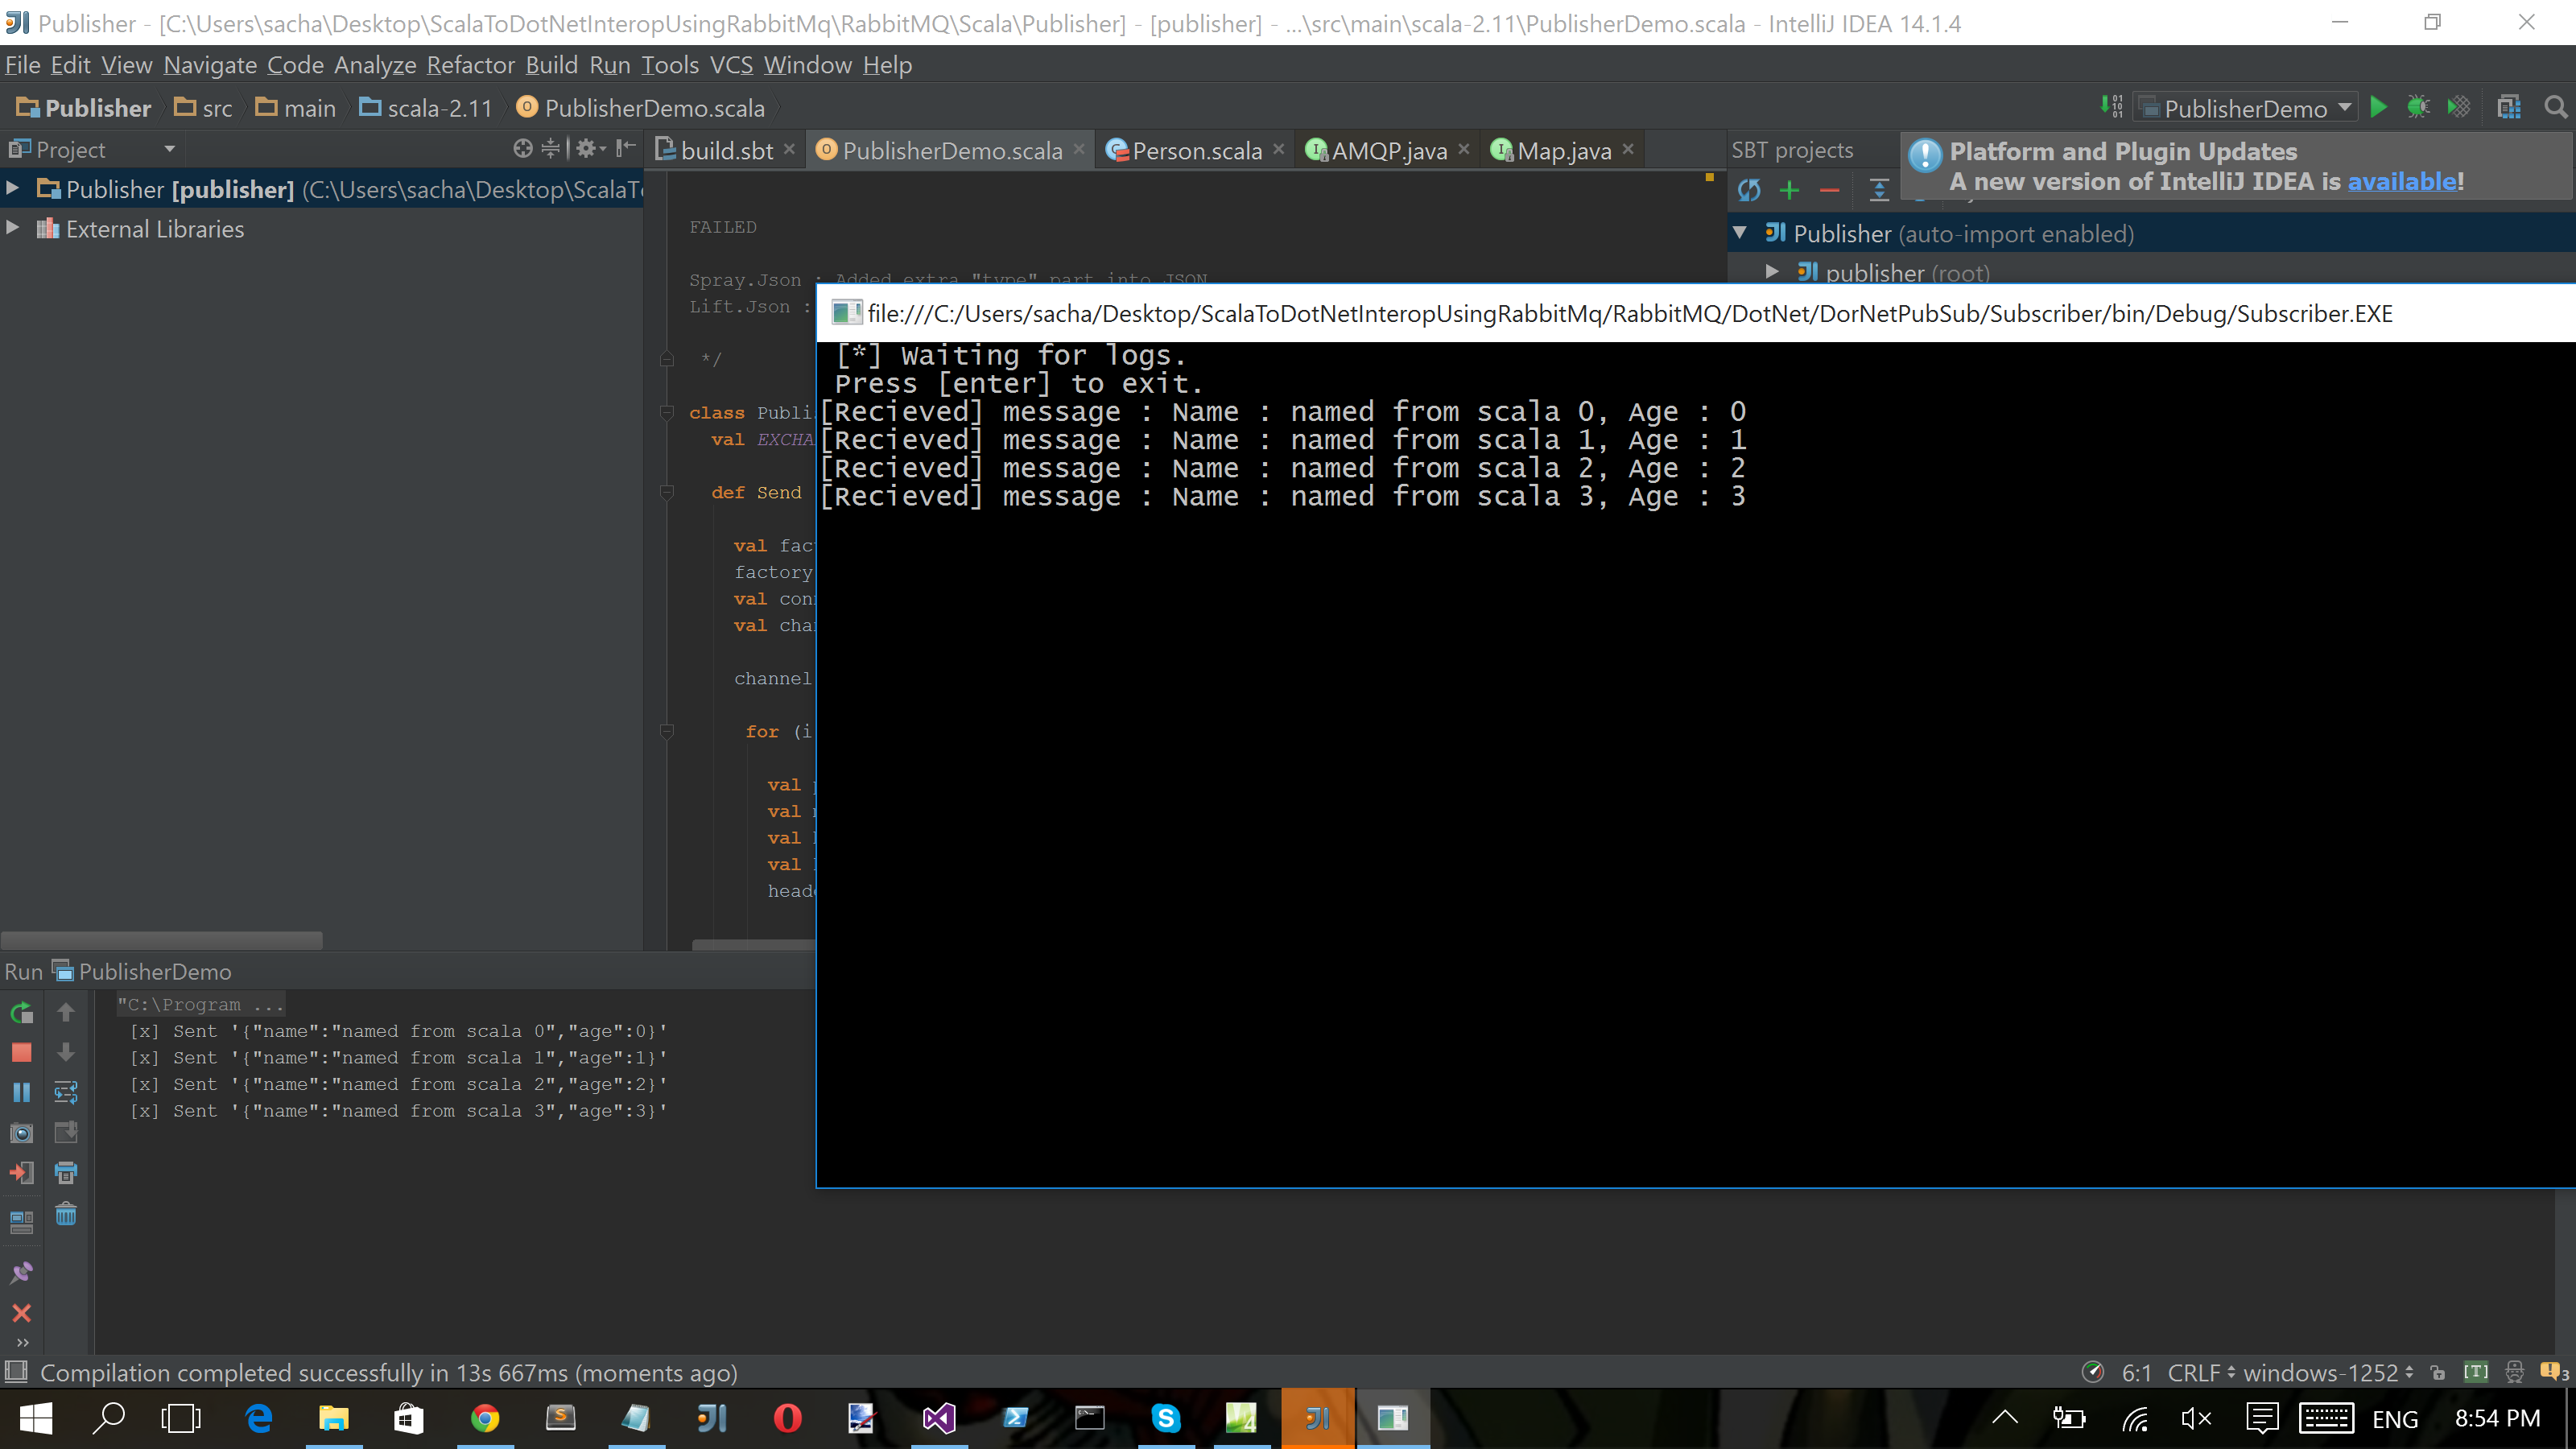This screenshot has height=1449, width=2576.
Task: Switch to Map.java editor tab
Action: click(x=1563, y=150)
